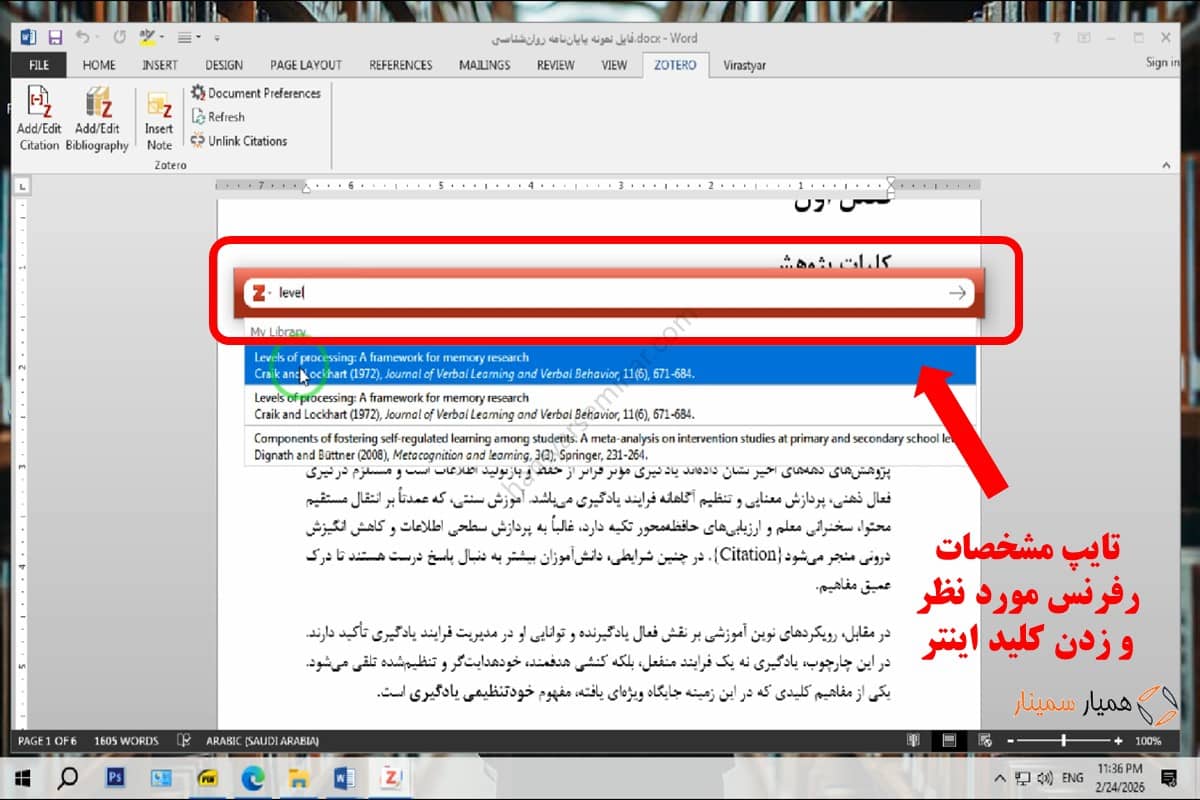Click the text highlight icon in Quick Access
This screenshot has height=800, width=1200.
[x=147, y=37]
